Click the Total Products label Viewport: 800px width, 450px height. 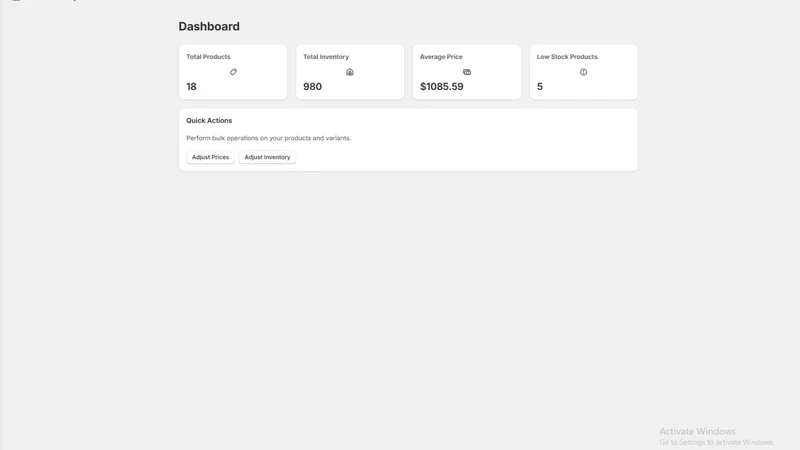point(208,57)
